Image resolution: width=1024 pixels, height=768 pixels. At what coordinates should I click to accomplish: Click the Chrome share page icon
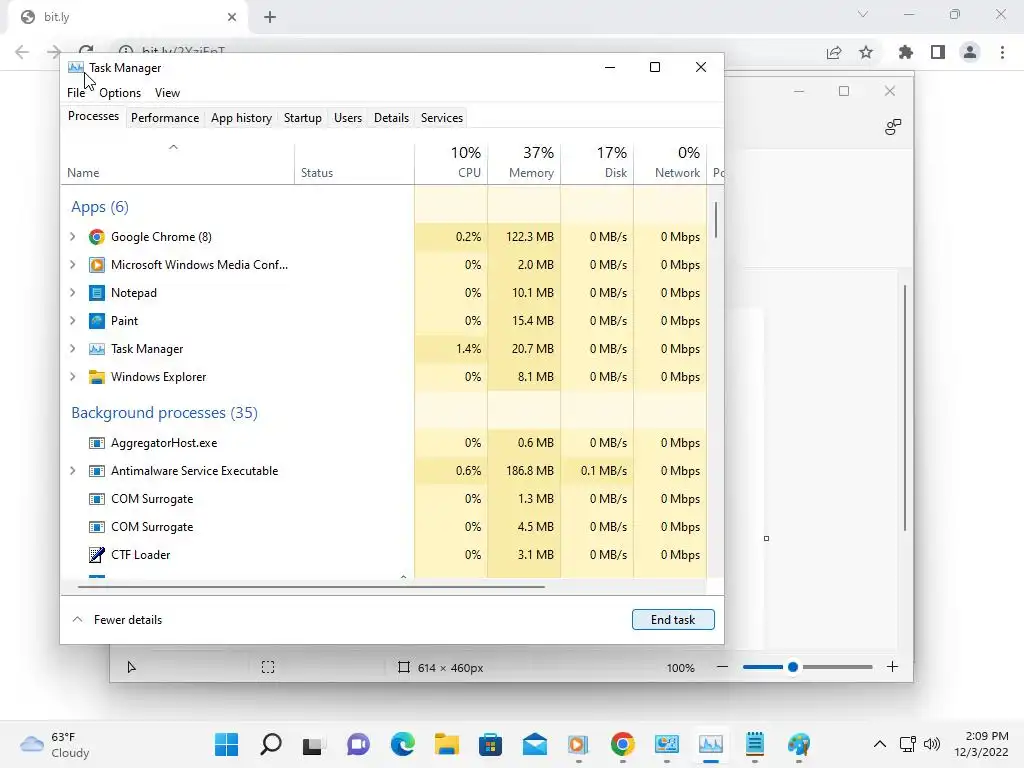pyautogui.click(x=834, y=52)
